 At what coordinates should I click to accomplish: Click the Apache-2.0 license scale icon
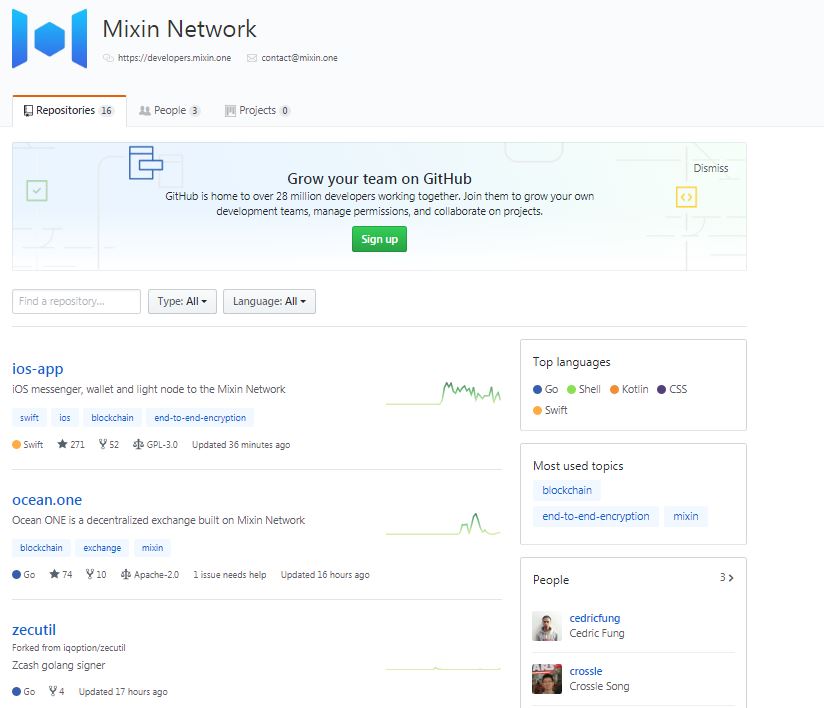126,574
